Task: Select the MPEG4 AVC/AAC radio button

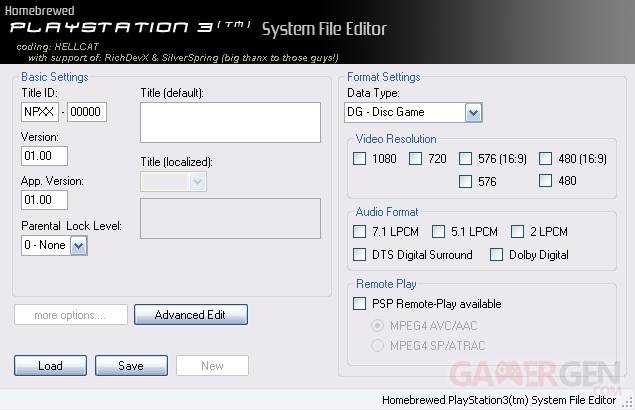Action: pyautogui.click(x=377, y=325)
